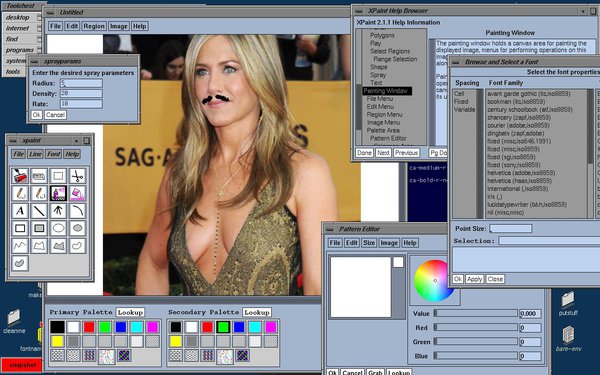Select the Filled Box tool
600x375 pixels.
pos(39,228)
